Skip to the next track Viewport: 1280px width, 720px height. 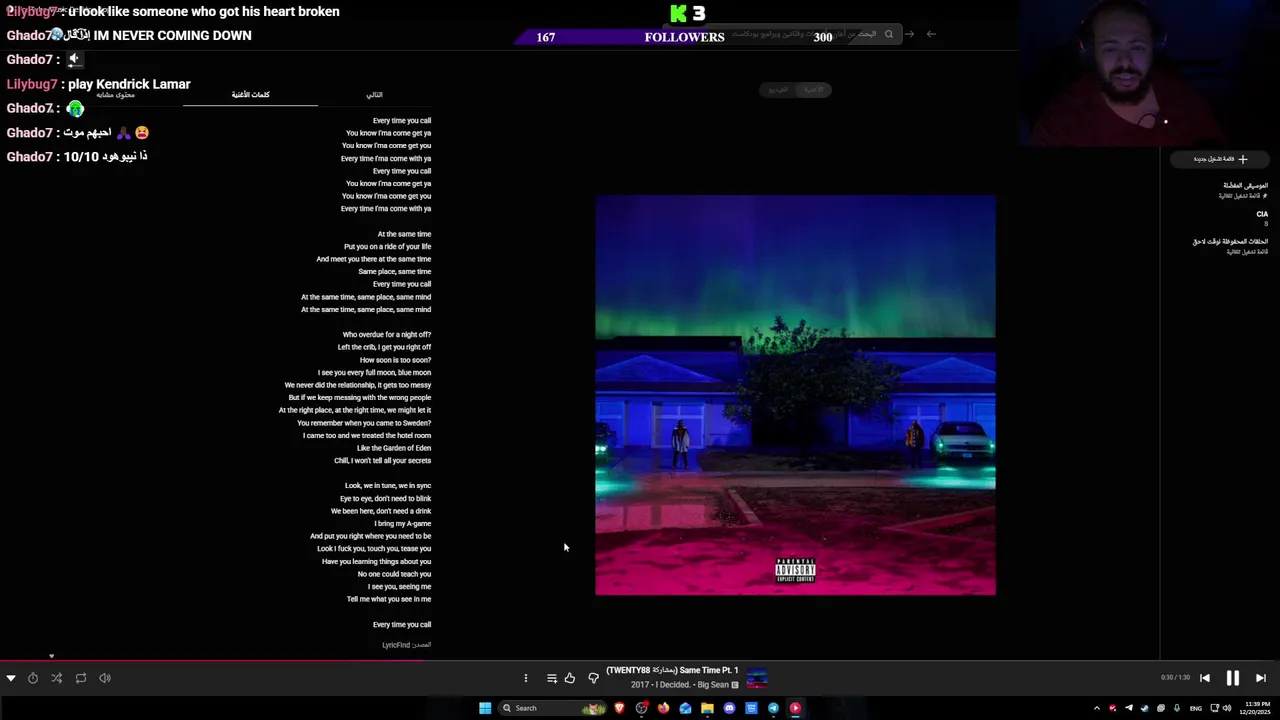pyautogui.click(x=1260, y=678)
